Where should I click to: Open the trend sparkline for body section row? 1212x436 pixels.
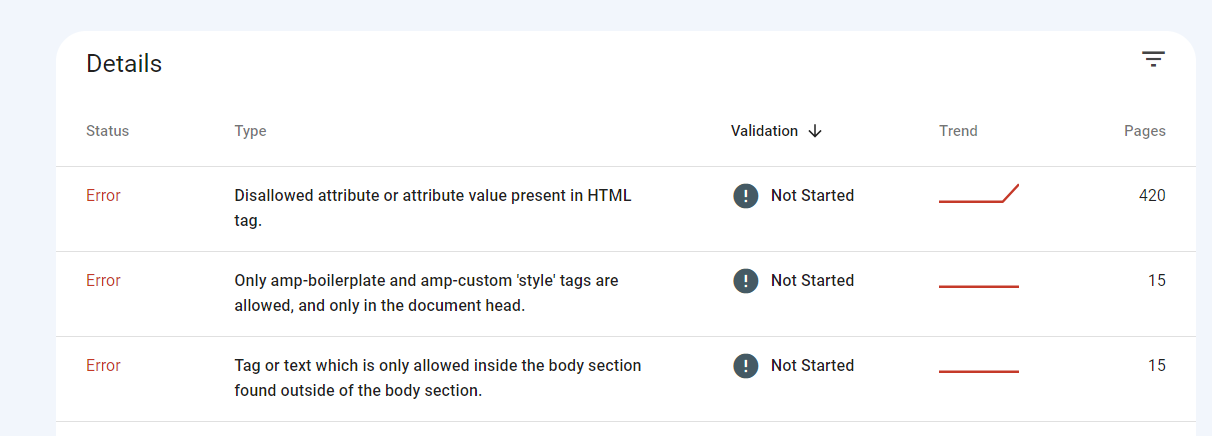pos(978,372)
